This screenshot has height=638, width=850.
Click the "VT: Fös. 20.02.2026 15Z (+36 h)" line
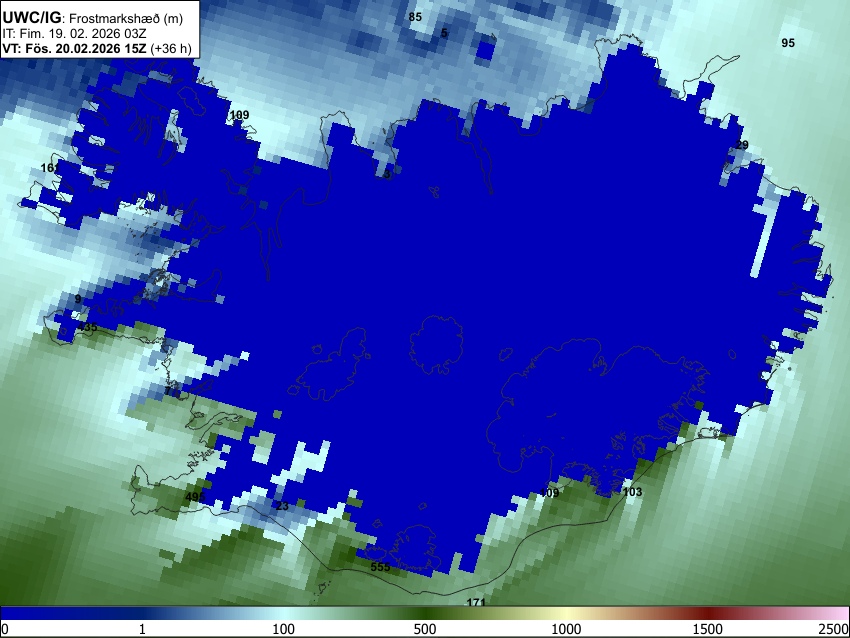97,49
